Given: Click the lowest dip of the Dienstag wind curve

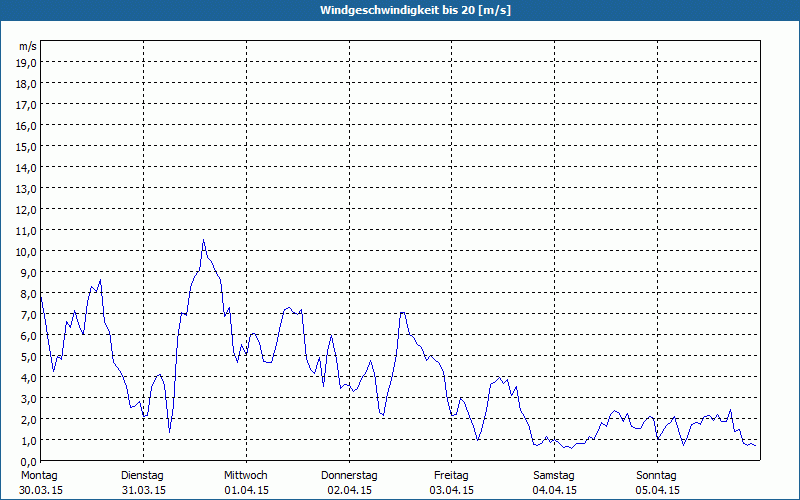Looking at the screenshot, I should [170, 432].
